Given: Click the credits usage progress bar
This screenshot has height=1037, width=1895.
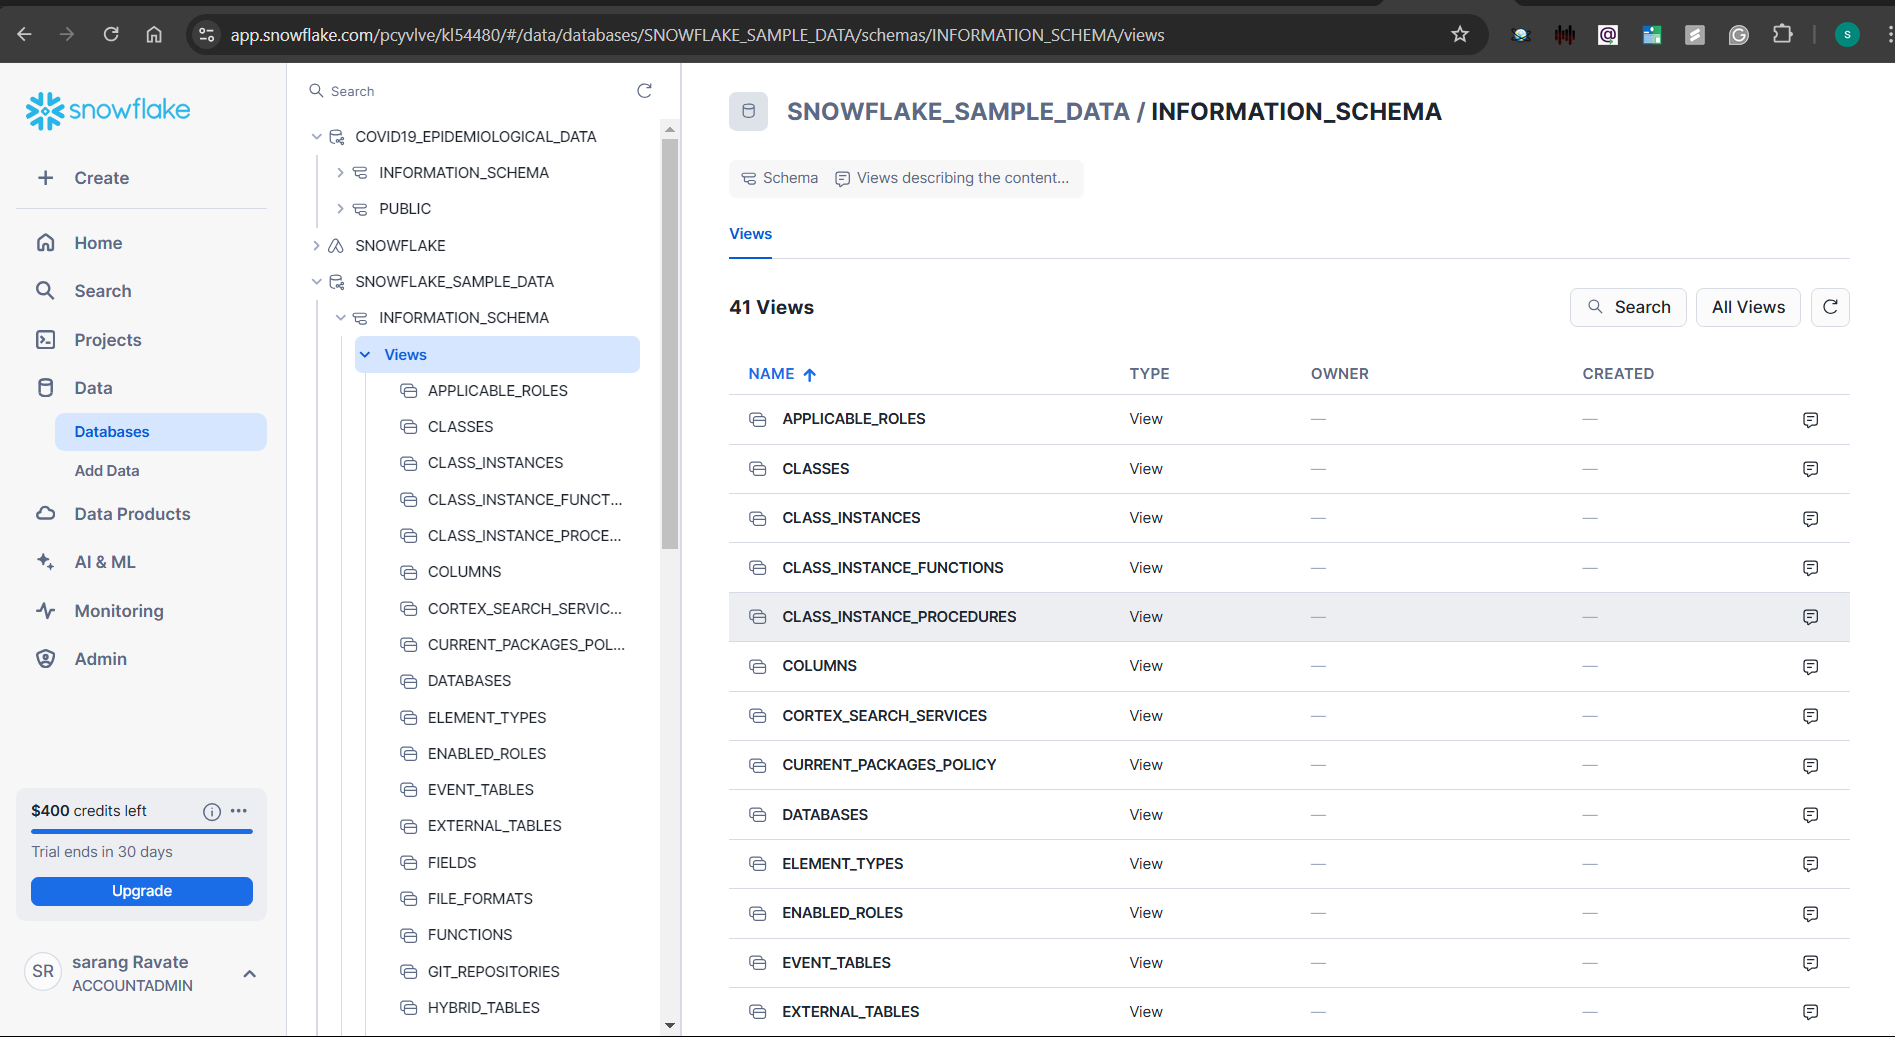Looking at the screenshot, I should click(142, 831).
